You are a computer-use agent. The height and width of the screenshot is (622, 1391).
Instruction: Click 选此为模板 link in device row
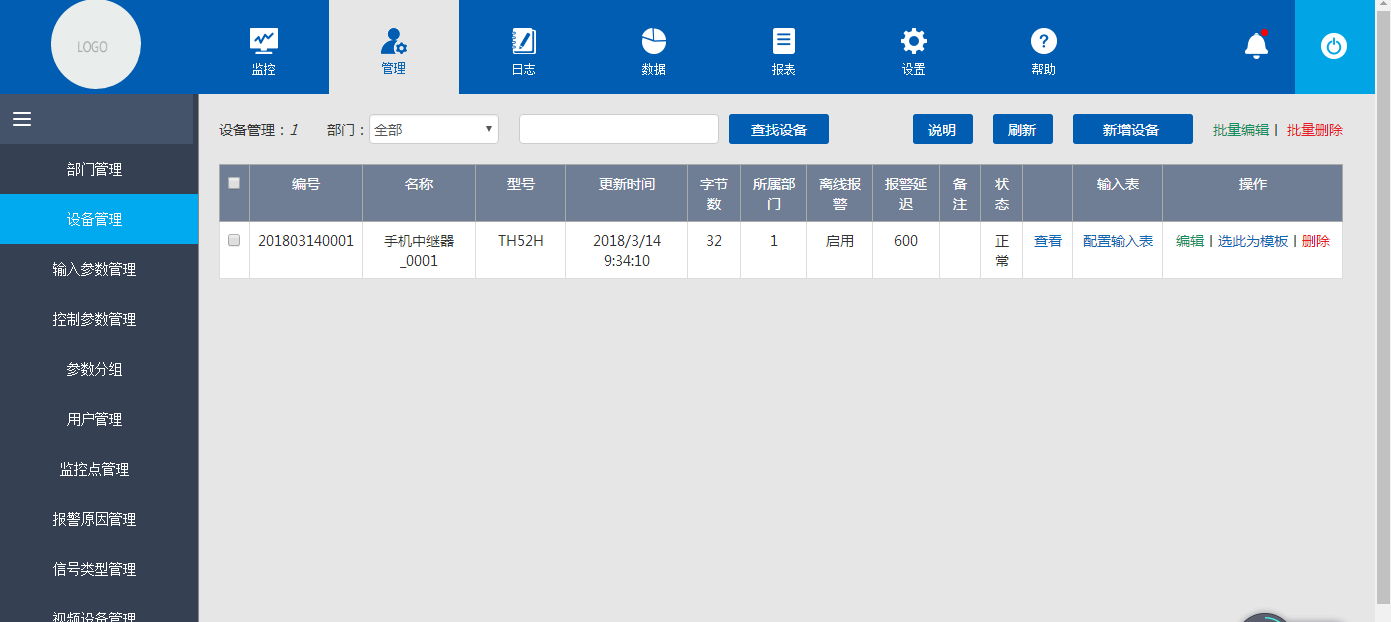tap(1253, 241)
